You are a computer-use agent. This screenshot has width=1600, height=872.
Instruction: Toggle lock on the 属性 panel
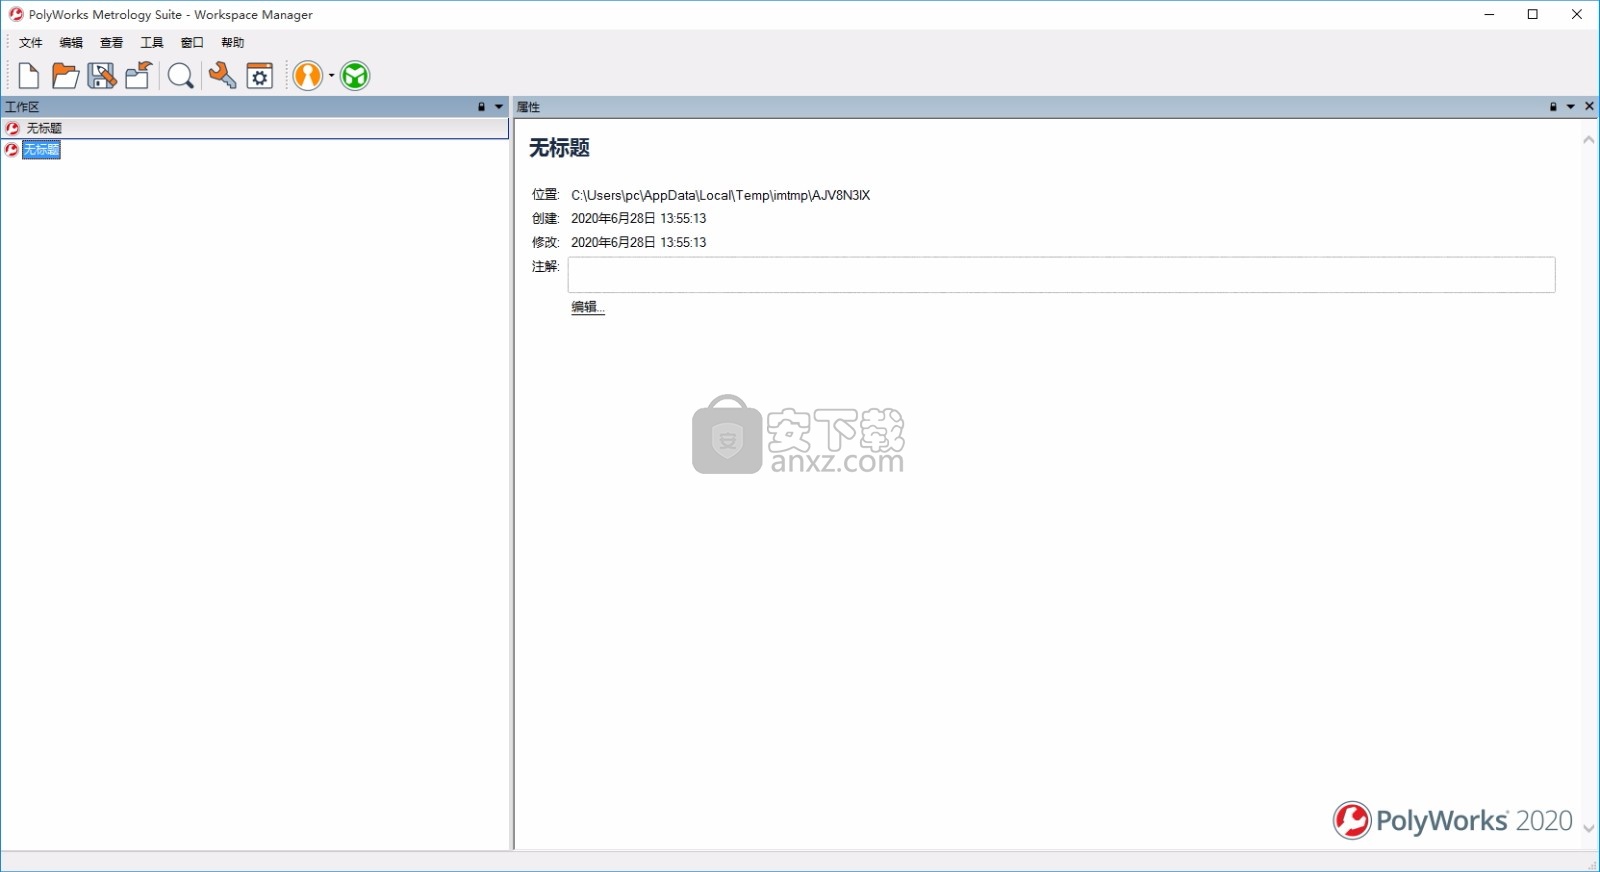[x=1553, y=107]
